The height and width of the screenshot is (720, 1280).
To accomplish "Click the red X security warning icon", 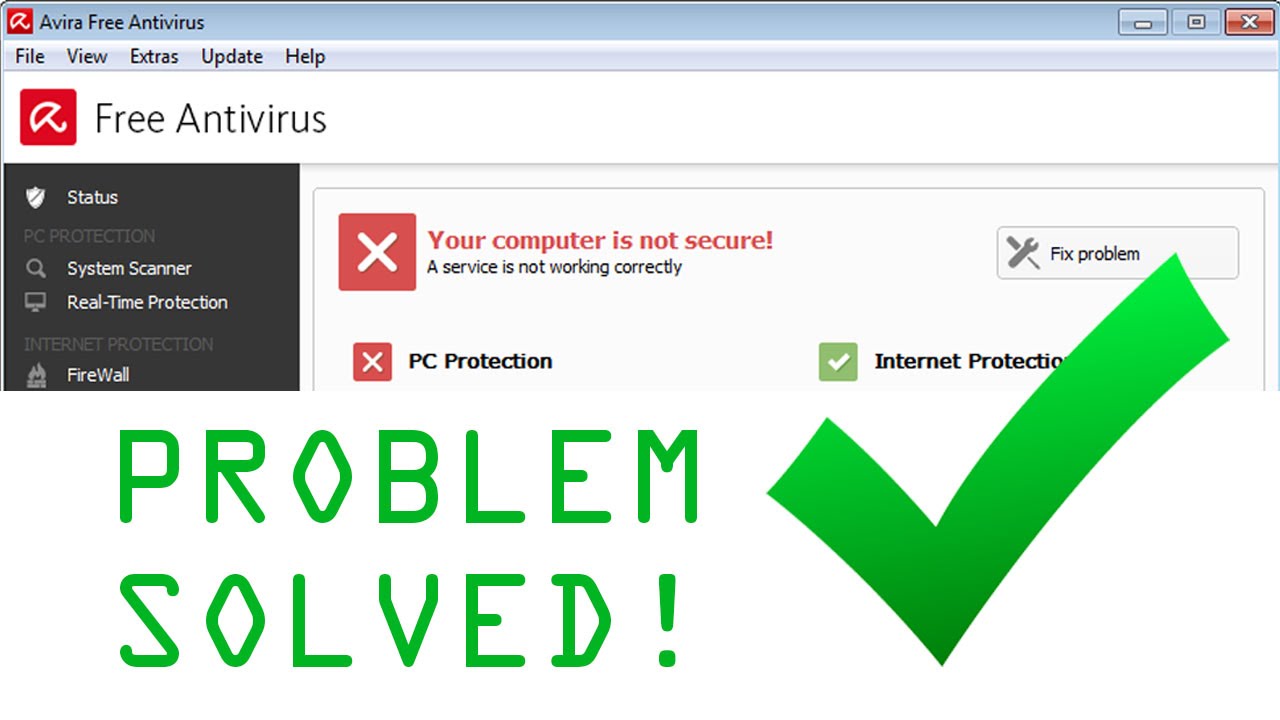I will (377, 252).
